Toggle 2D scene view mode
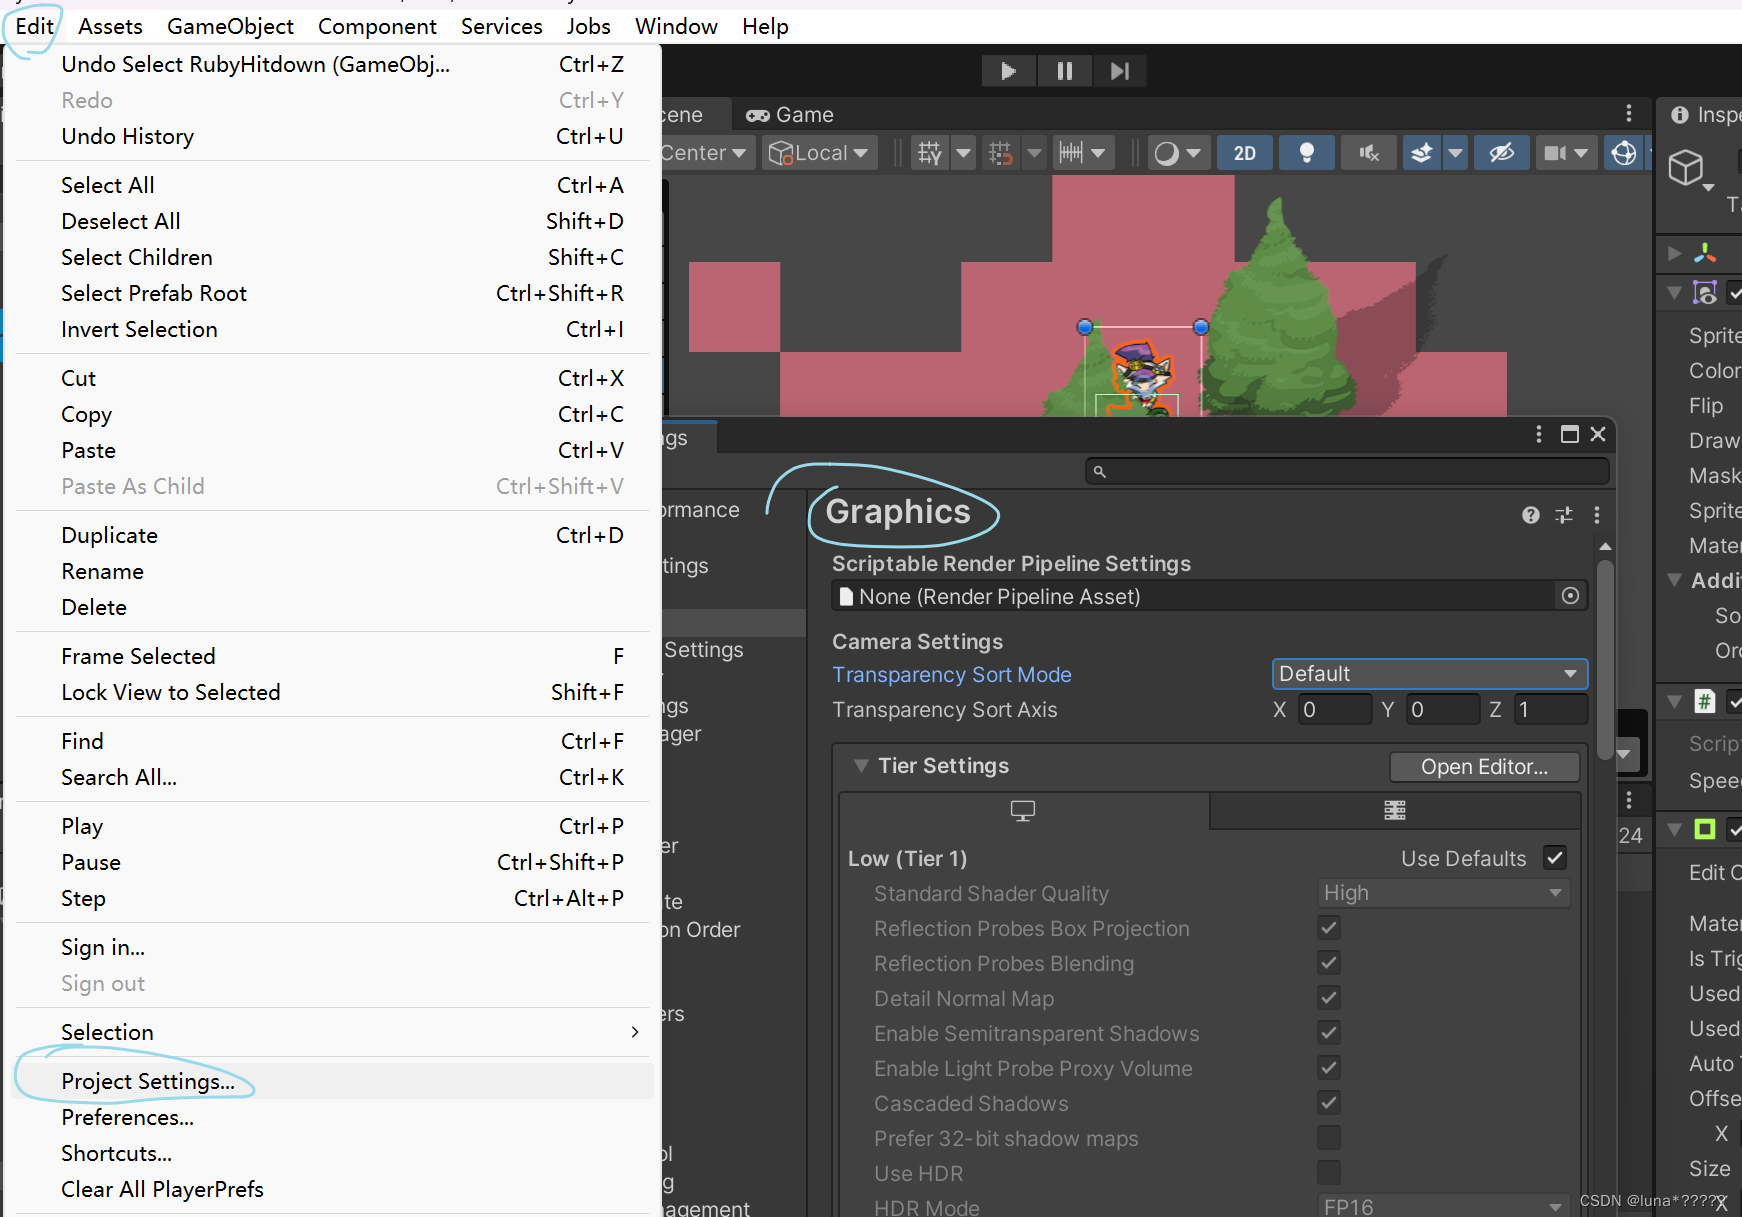The width and height of the screenshot is (1742, 1217). [1245, 153]
